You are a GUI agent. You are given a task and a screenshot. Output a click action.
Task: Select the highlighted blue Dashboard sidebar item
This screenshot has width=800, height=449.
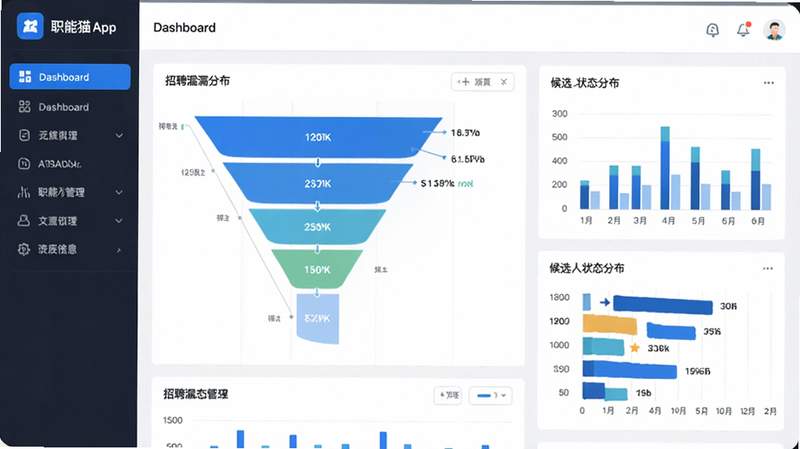(x=70, y=77)
